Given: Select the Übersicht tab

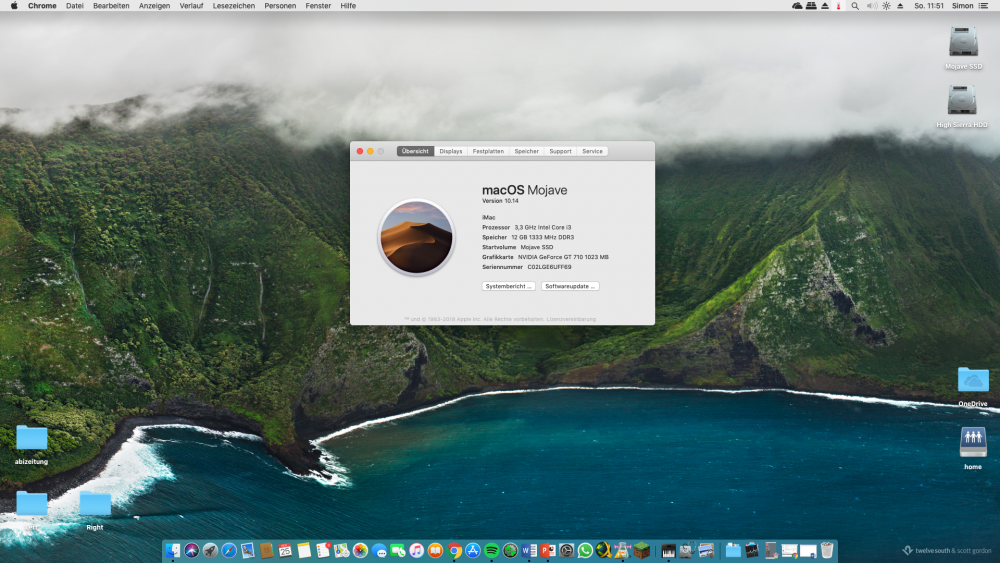Looking at the screenshot, I should coord(415,151).
